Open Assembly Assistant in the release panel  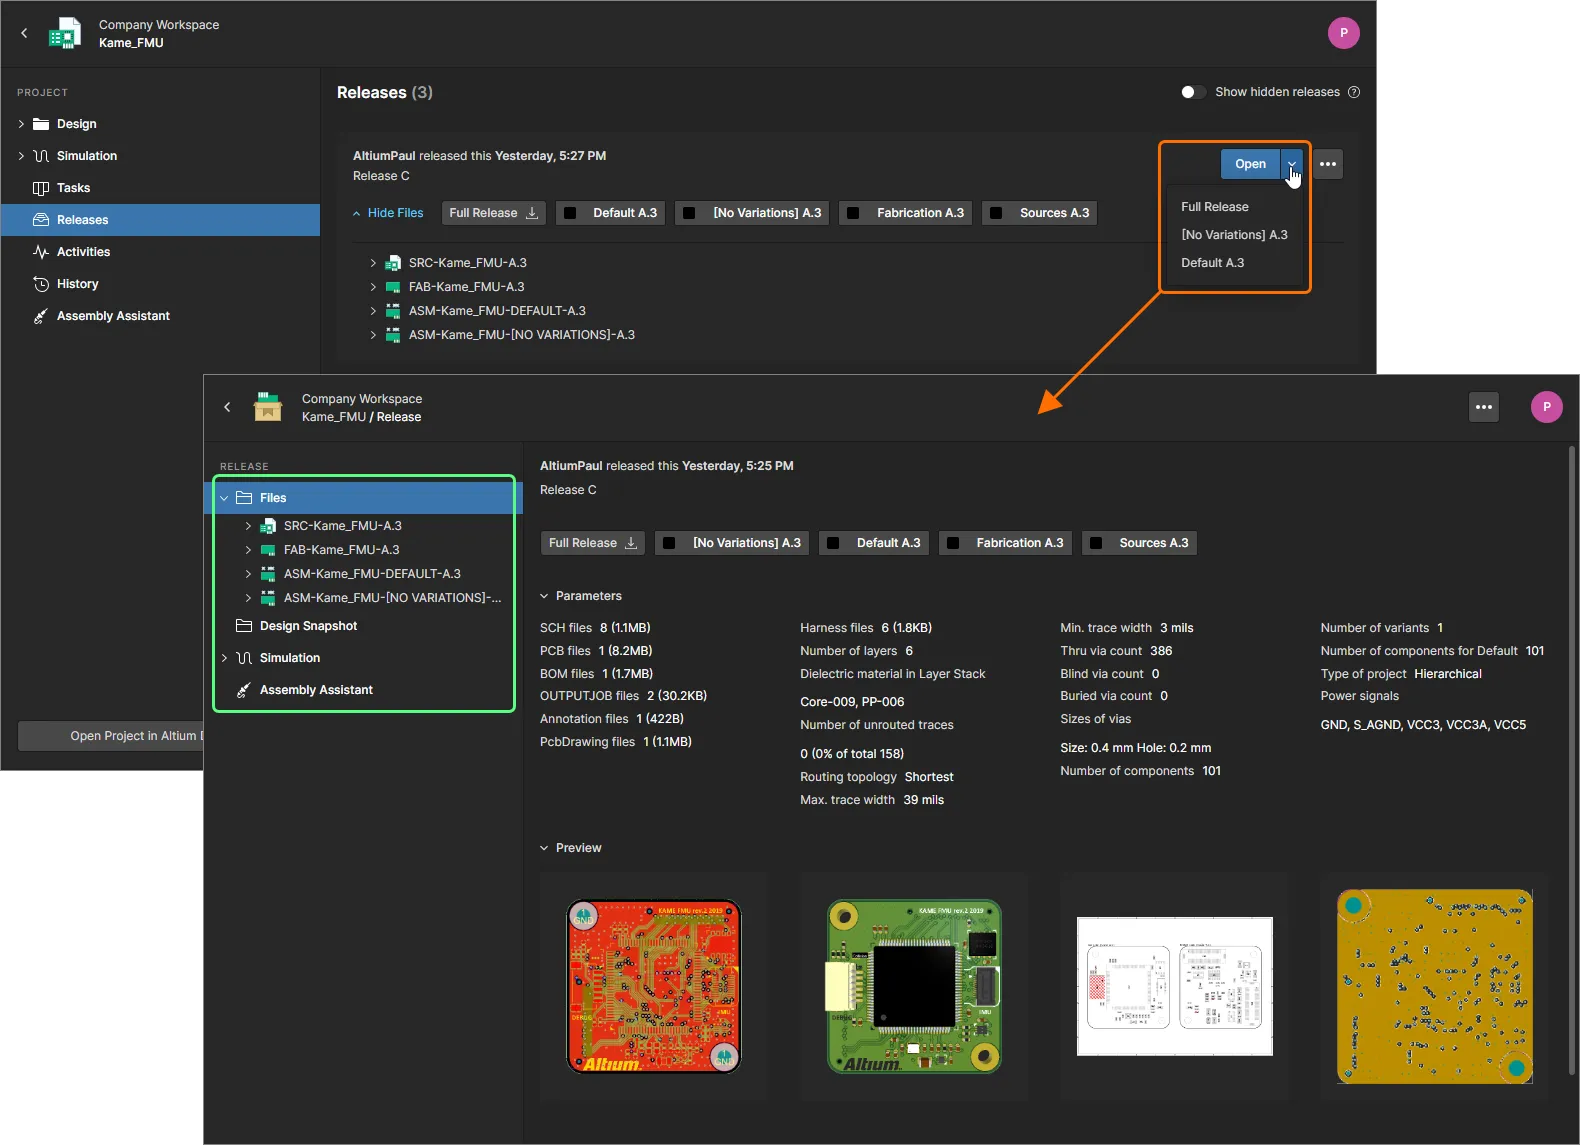[316, 690]
